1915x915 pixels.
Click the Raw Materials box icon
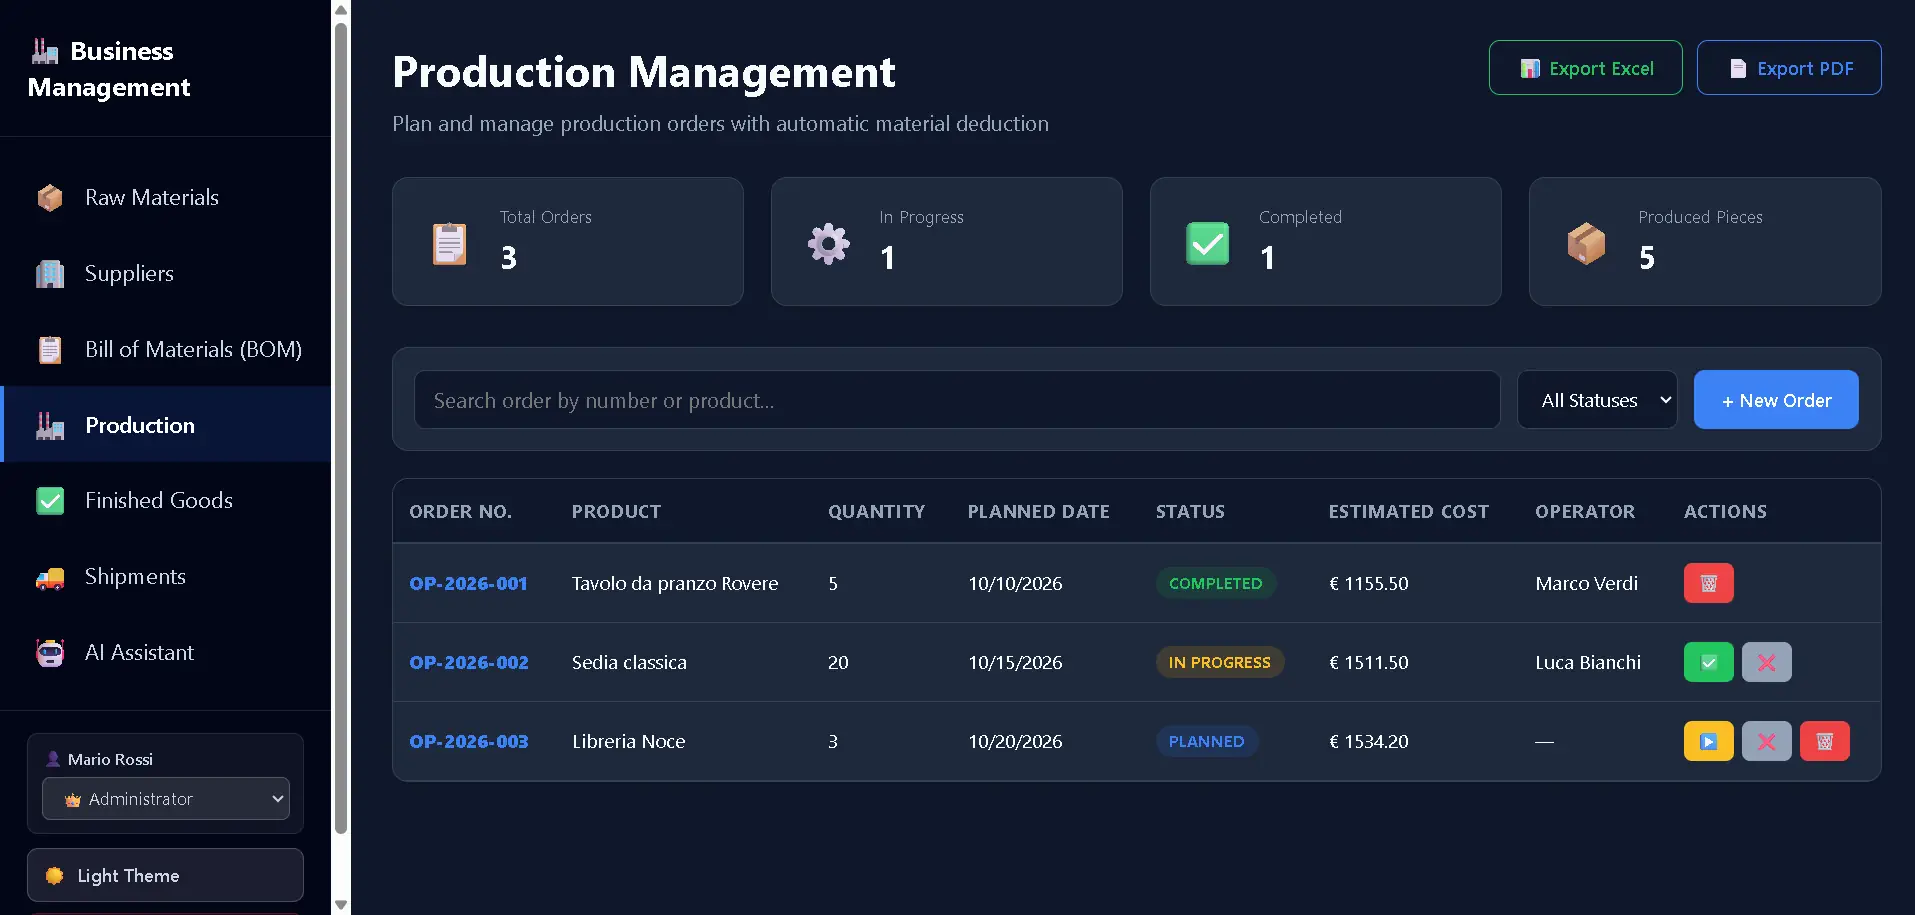coord(50,198)
